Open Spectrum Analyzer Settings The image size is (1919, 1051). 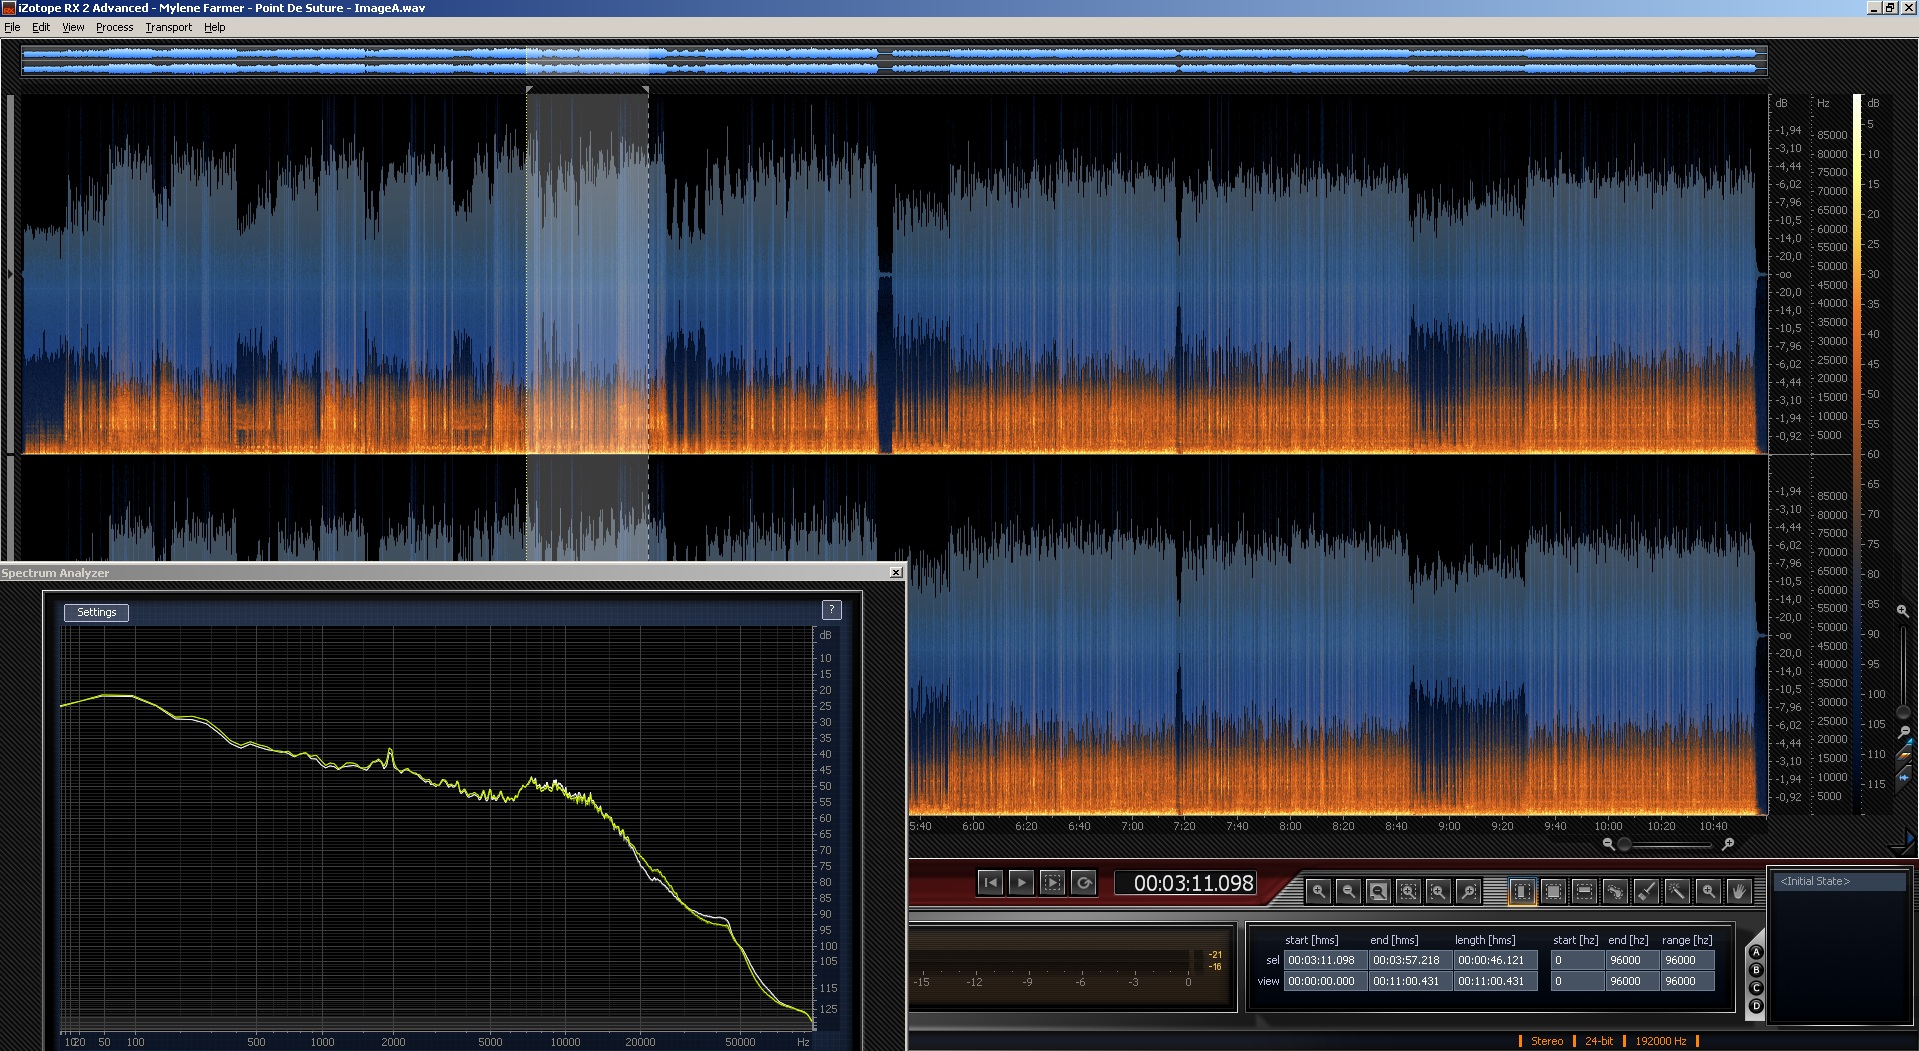point(97,612)
